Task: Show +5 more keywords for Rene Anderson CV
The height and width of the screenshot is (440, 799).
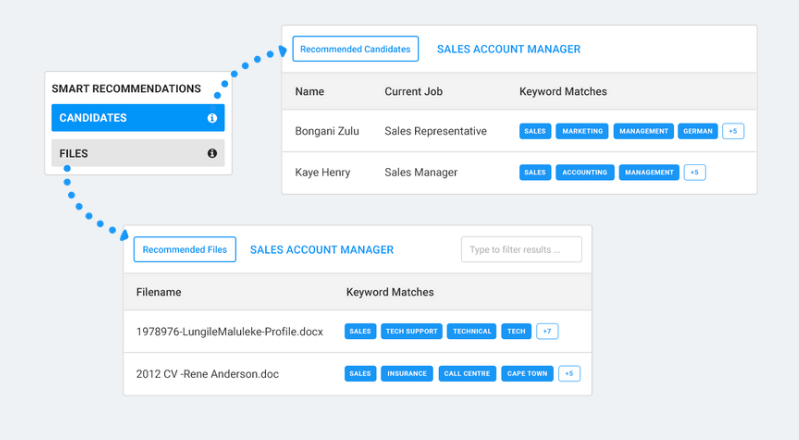Action: coord(569,374)
